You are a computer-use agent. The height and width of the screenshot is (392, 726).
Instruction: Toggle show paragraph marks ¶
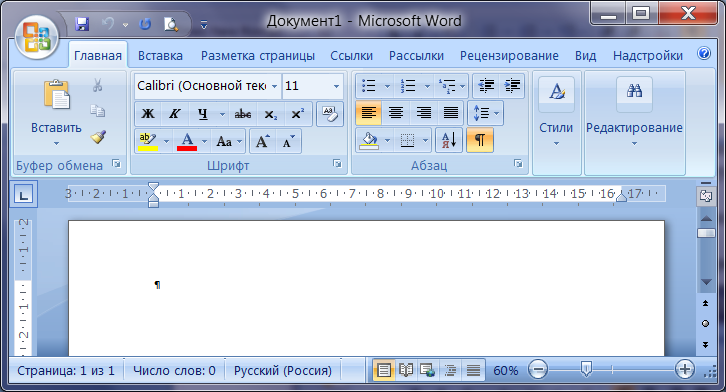pos(480,140)
